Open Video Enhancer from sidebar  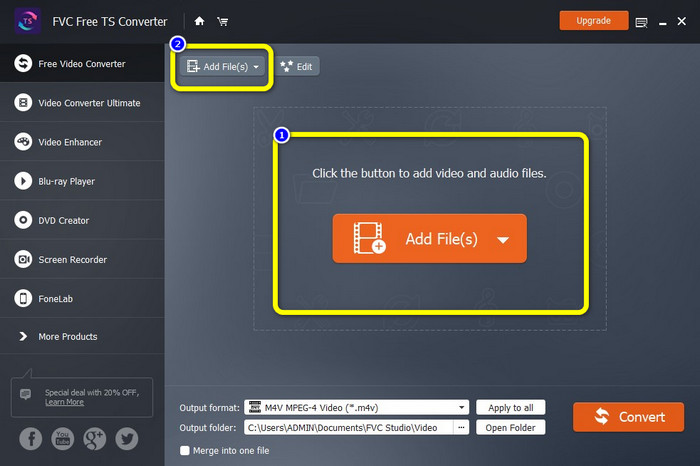(82, 142)
